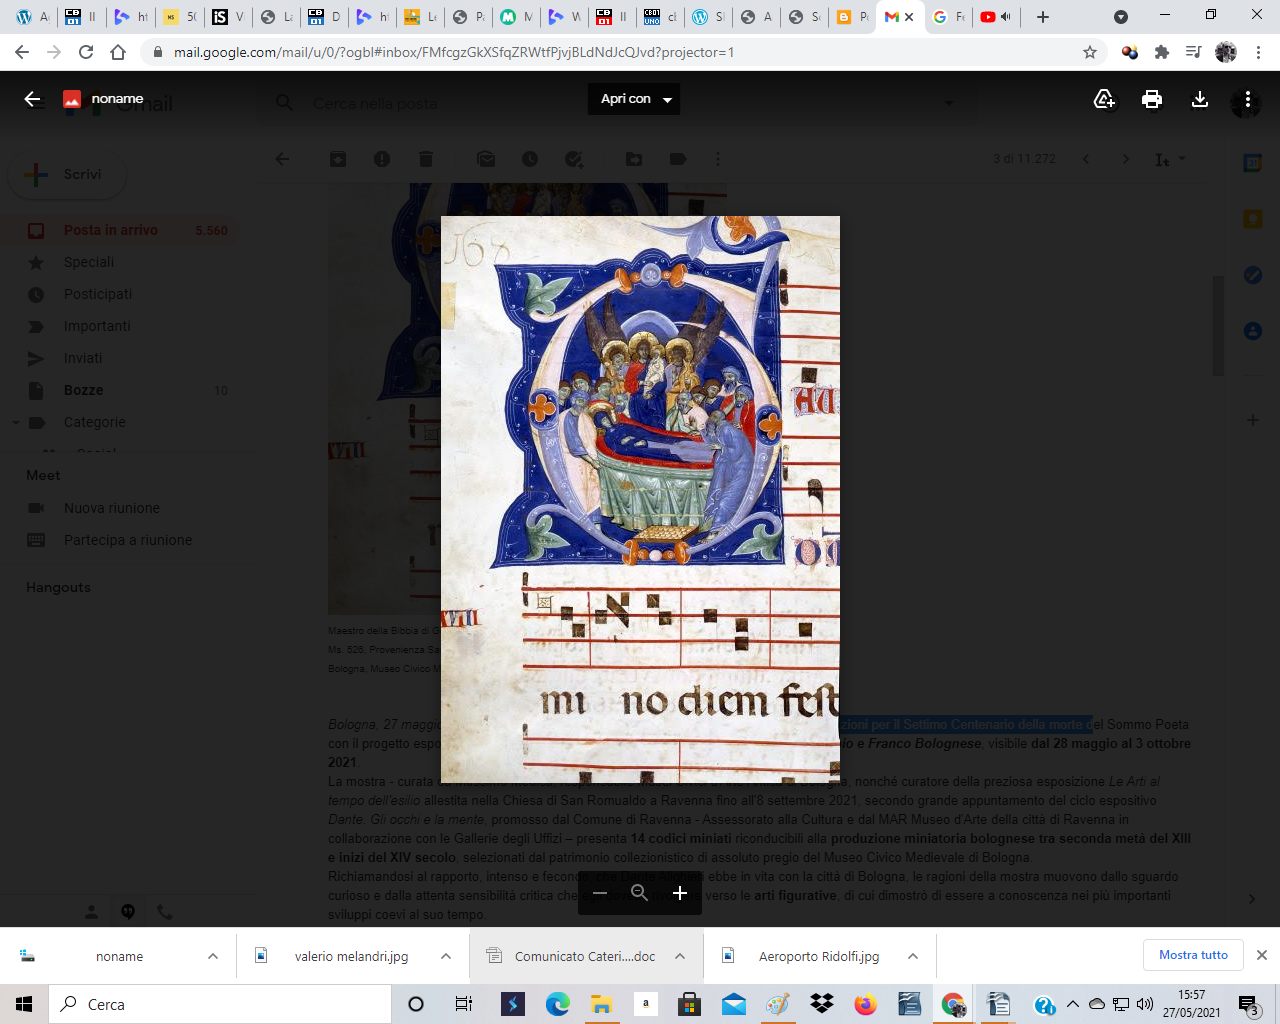The height and width of the screenshot is (1024, 1280).
Task: Open Cortana from the taskbar
Action: [416, 1004]
